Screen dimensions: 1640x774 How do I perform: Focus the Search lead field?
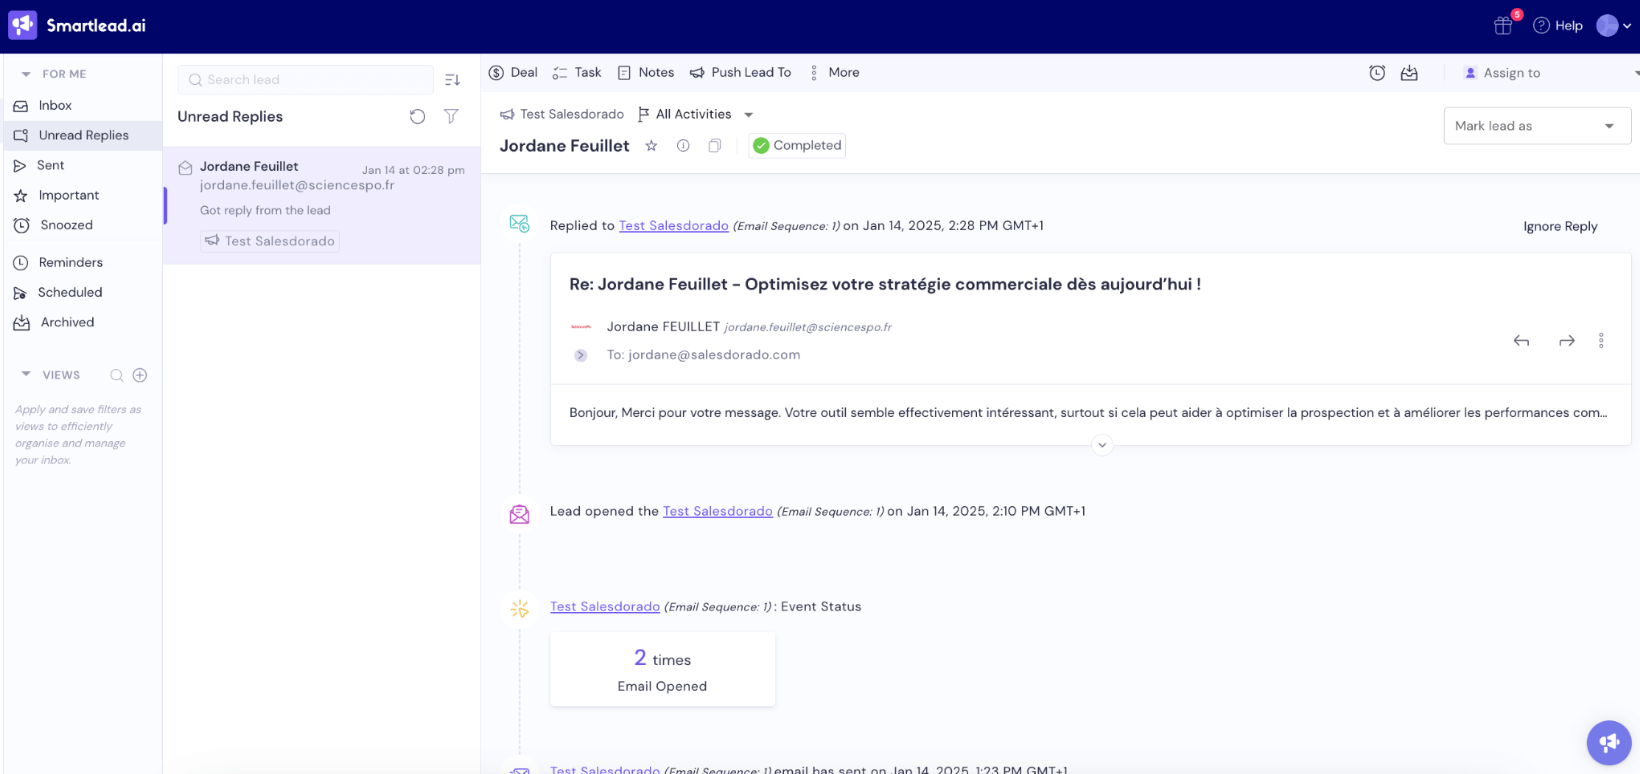point(305,80)
